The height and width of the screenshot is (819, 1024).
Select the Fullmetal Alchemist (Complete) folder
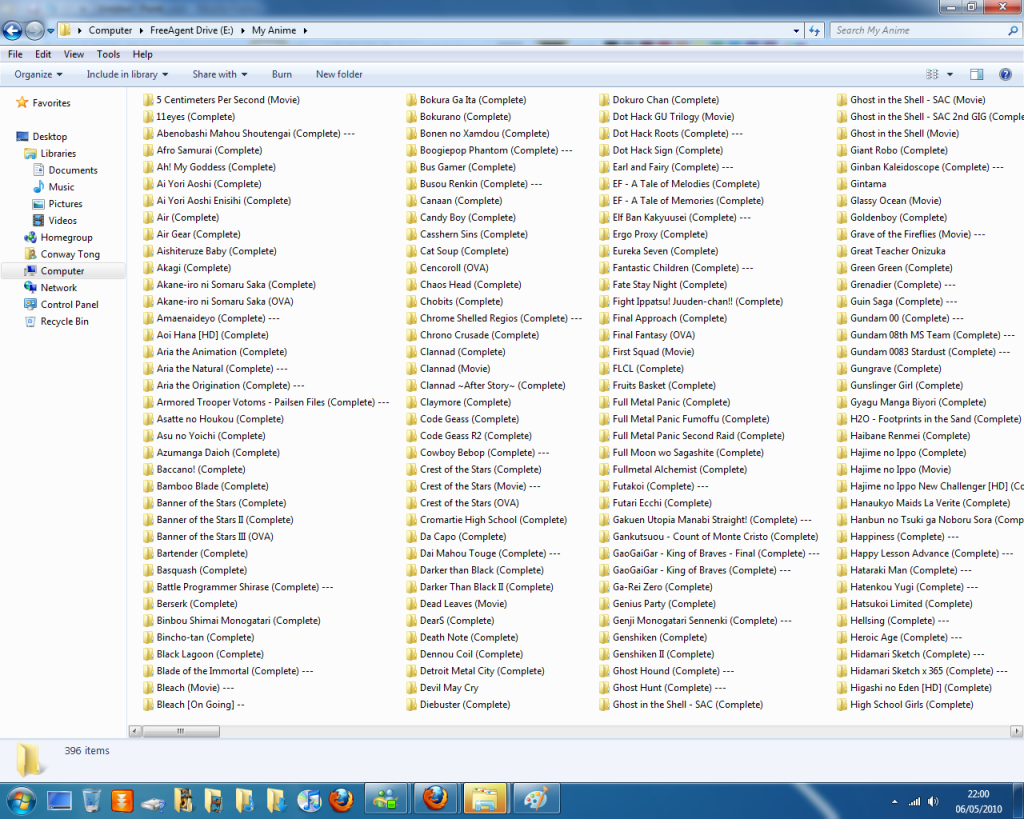coord(673,470)
